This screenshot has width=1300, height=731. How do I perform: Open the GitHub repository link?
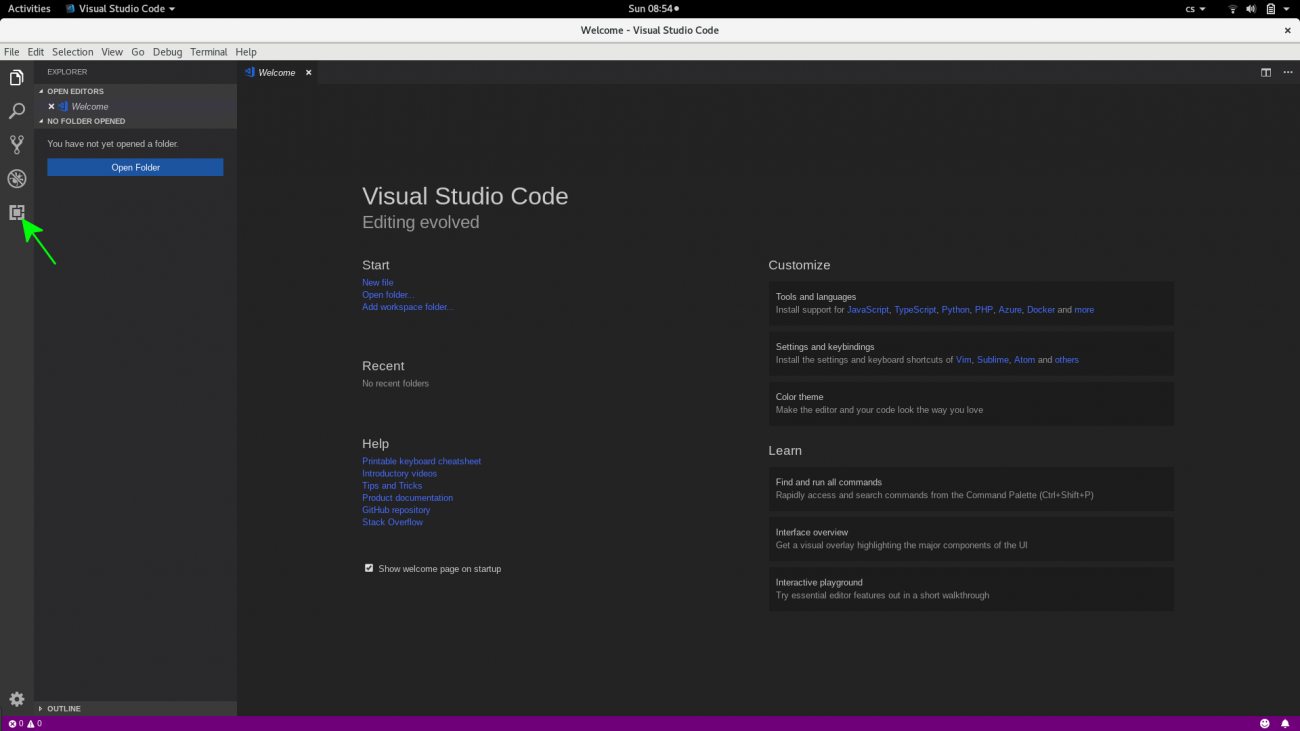tap(396, 510)
